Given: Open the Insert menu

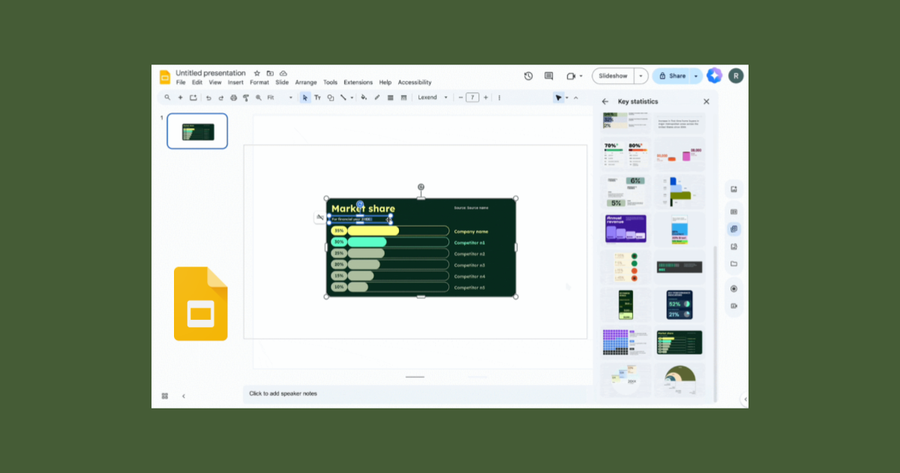Looking at the screenshot, I should coord(235,83).
